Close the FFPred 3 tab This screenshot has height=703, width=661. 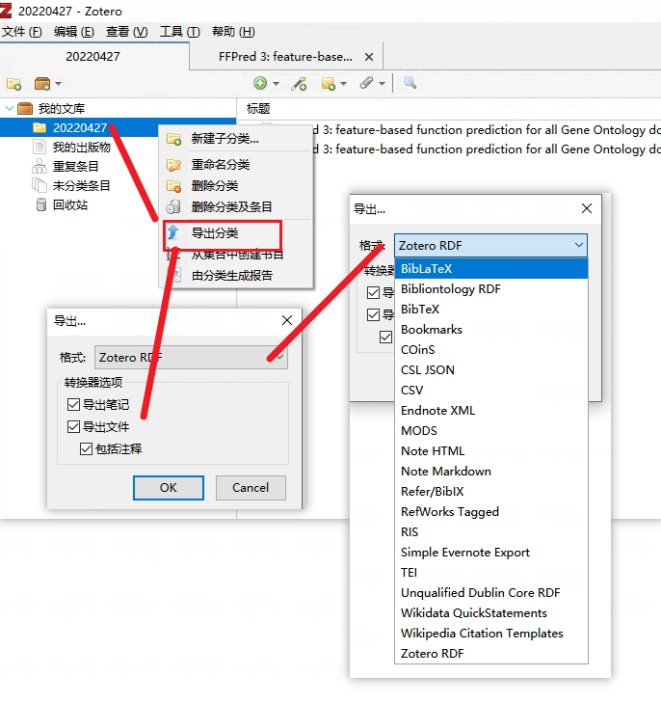pyautogui.click(x=369, y=57)
